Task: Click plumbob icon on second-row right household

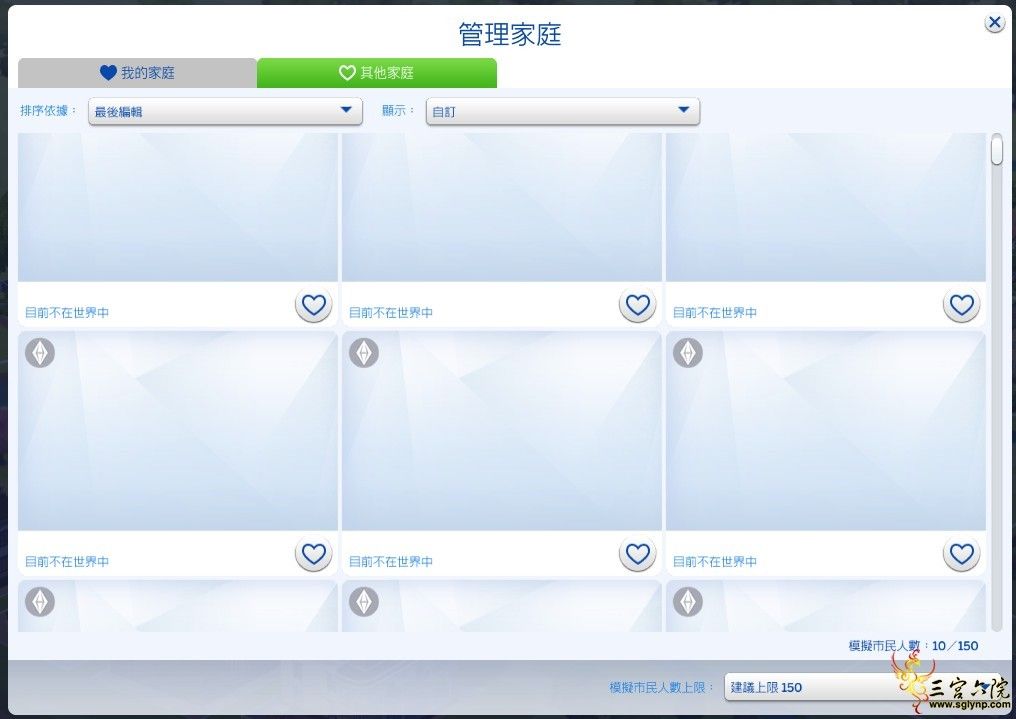Action: tap(688, 352)
